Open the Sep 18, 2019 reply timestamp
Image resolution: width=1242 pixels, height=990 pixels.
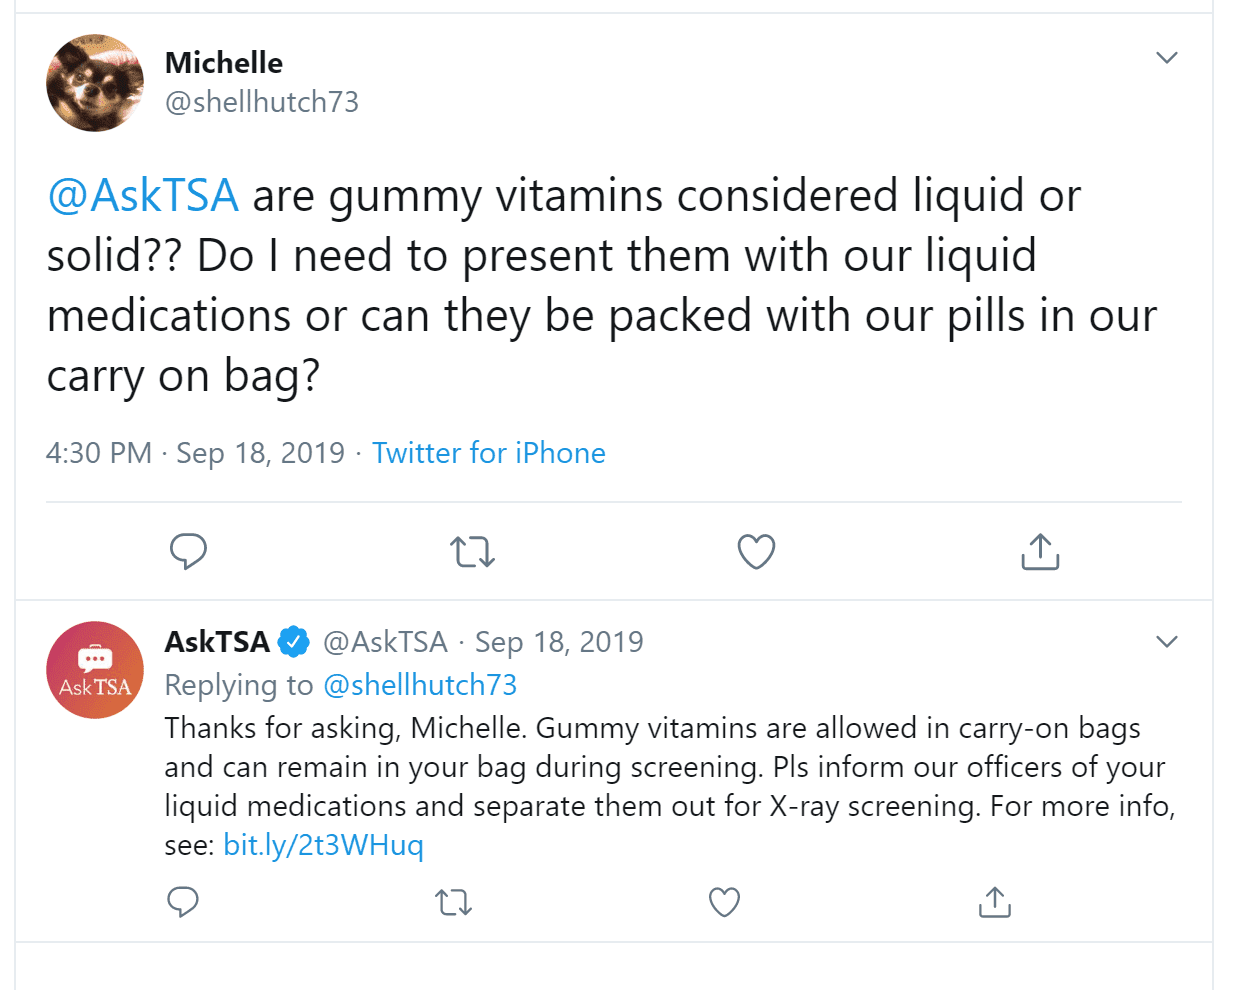pos(559,642)
